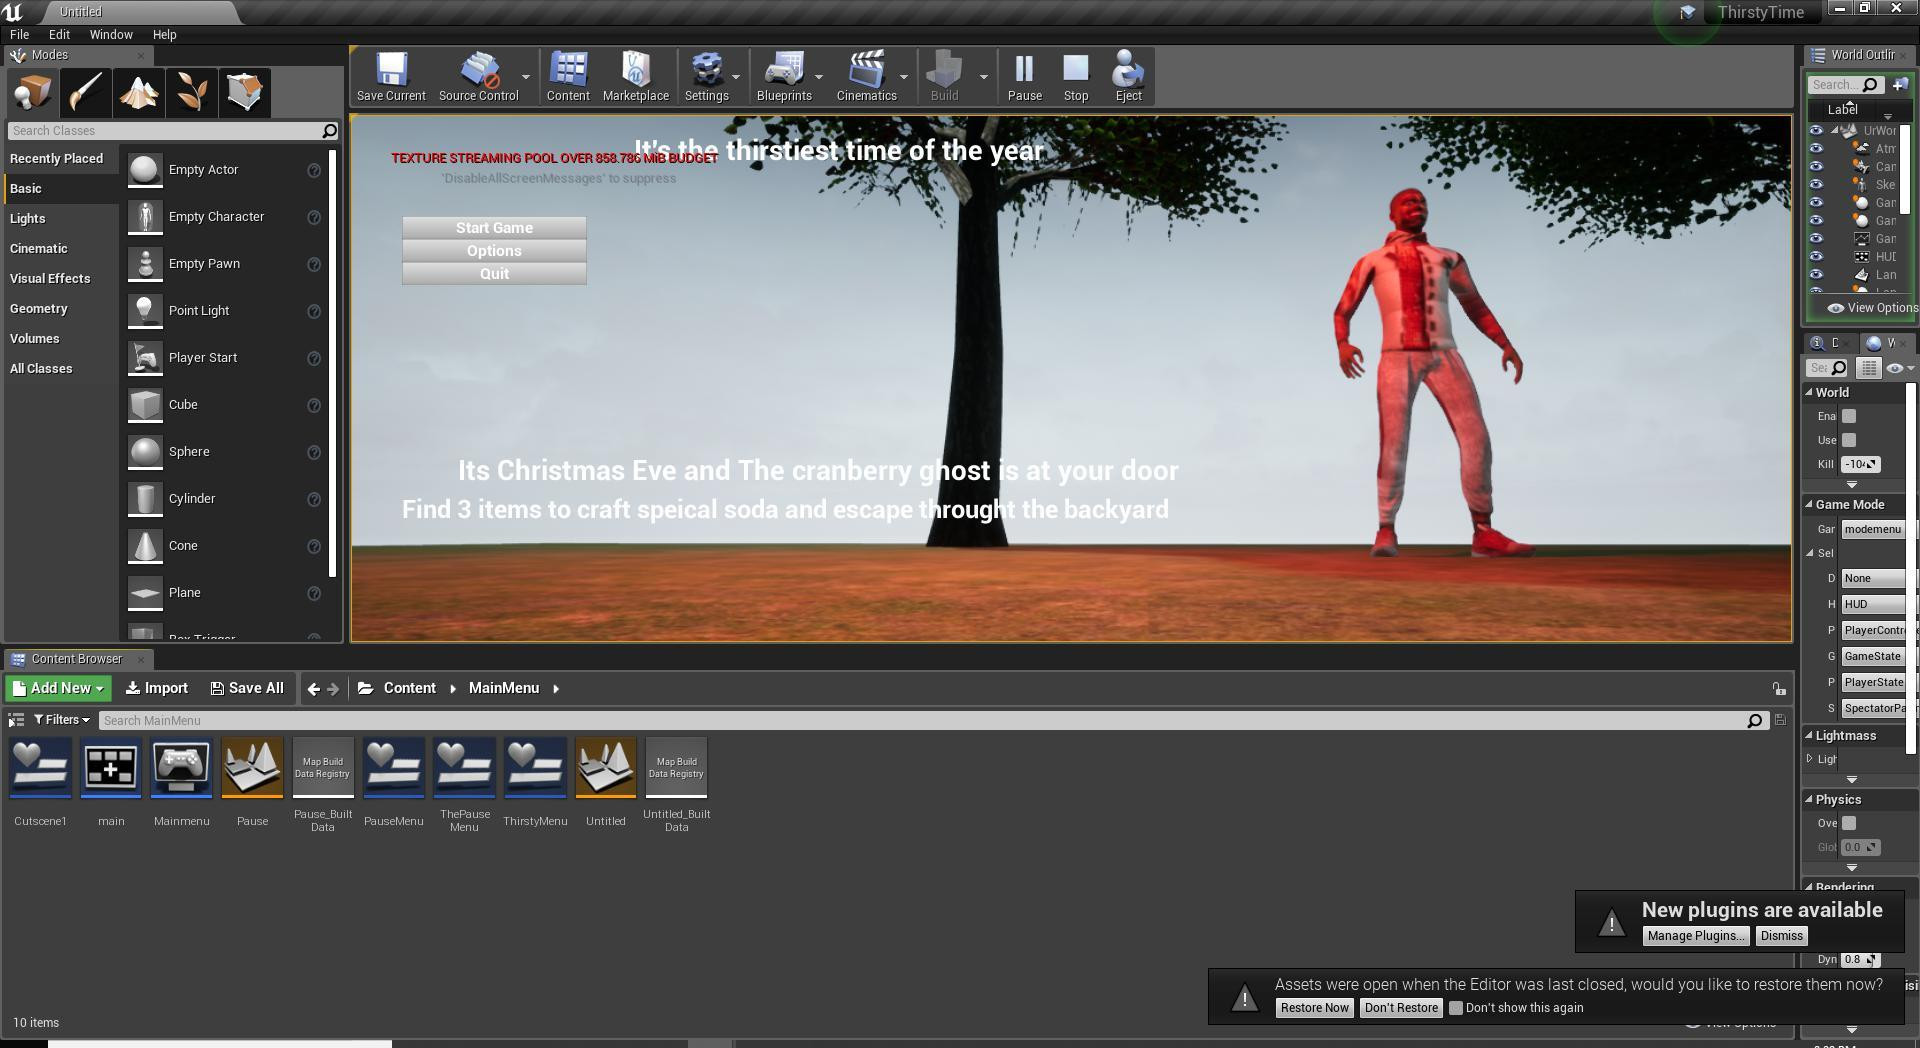Open the Blueprints toolbar icon

pos(783,76)
